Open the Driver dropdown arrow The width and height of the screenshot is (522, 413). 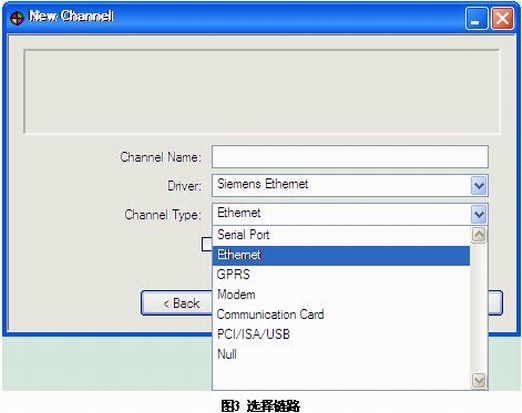click(479, 185)
